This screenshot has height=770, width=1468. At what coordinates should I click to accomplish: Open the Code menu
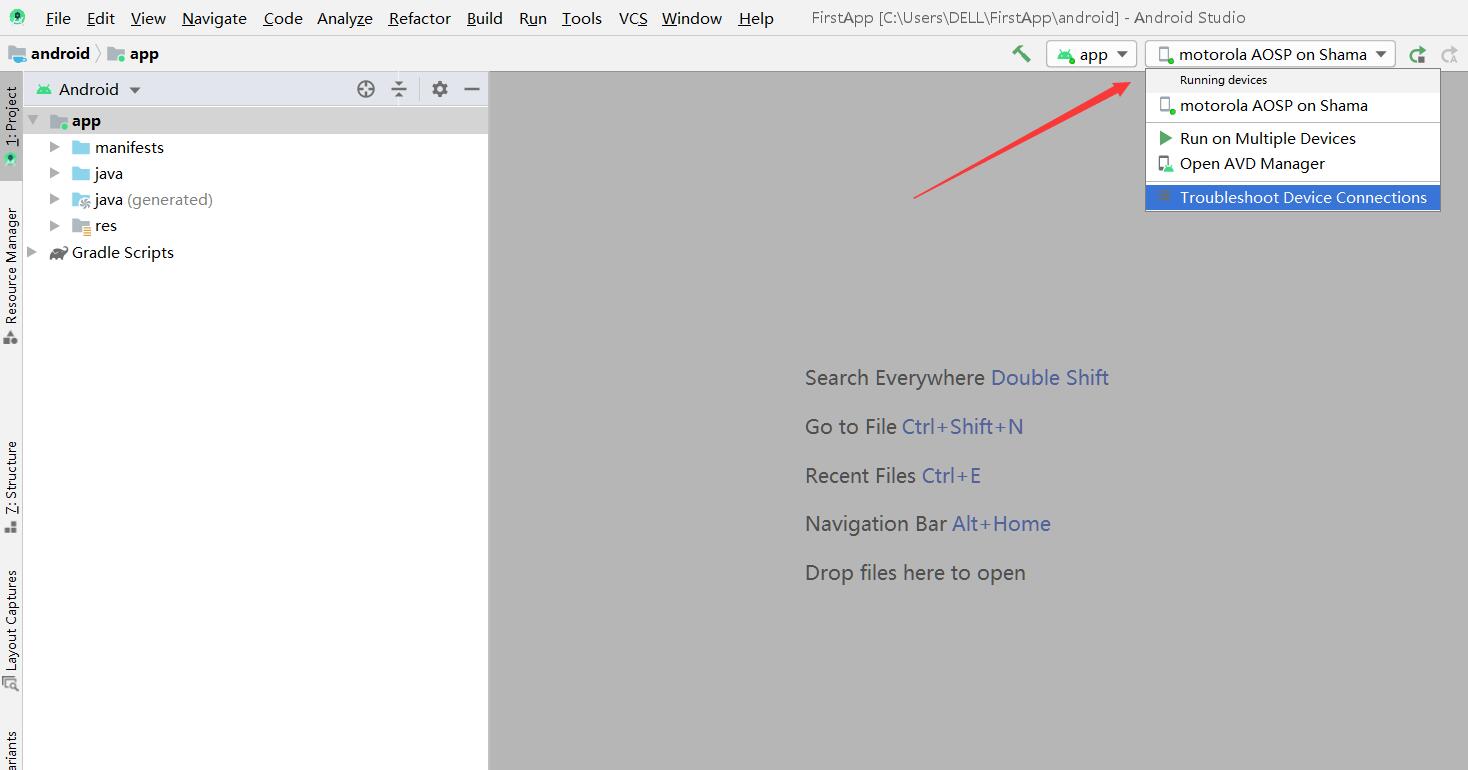tap(283, 18)
